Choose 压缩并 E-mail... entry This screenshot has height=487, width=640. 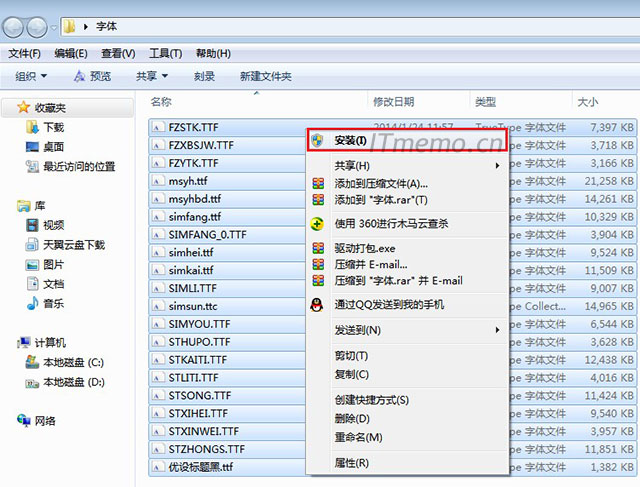(x=407, y=264)
